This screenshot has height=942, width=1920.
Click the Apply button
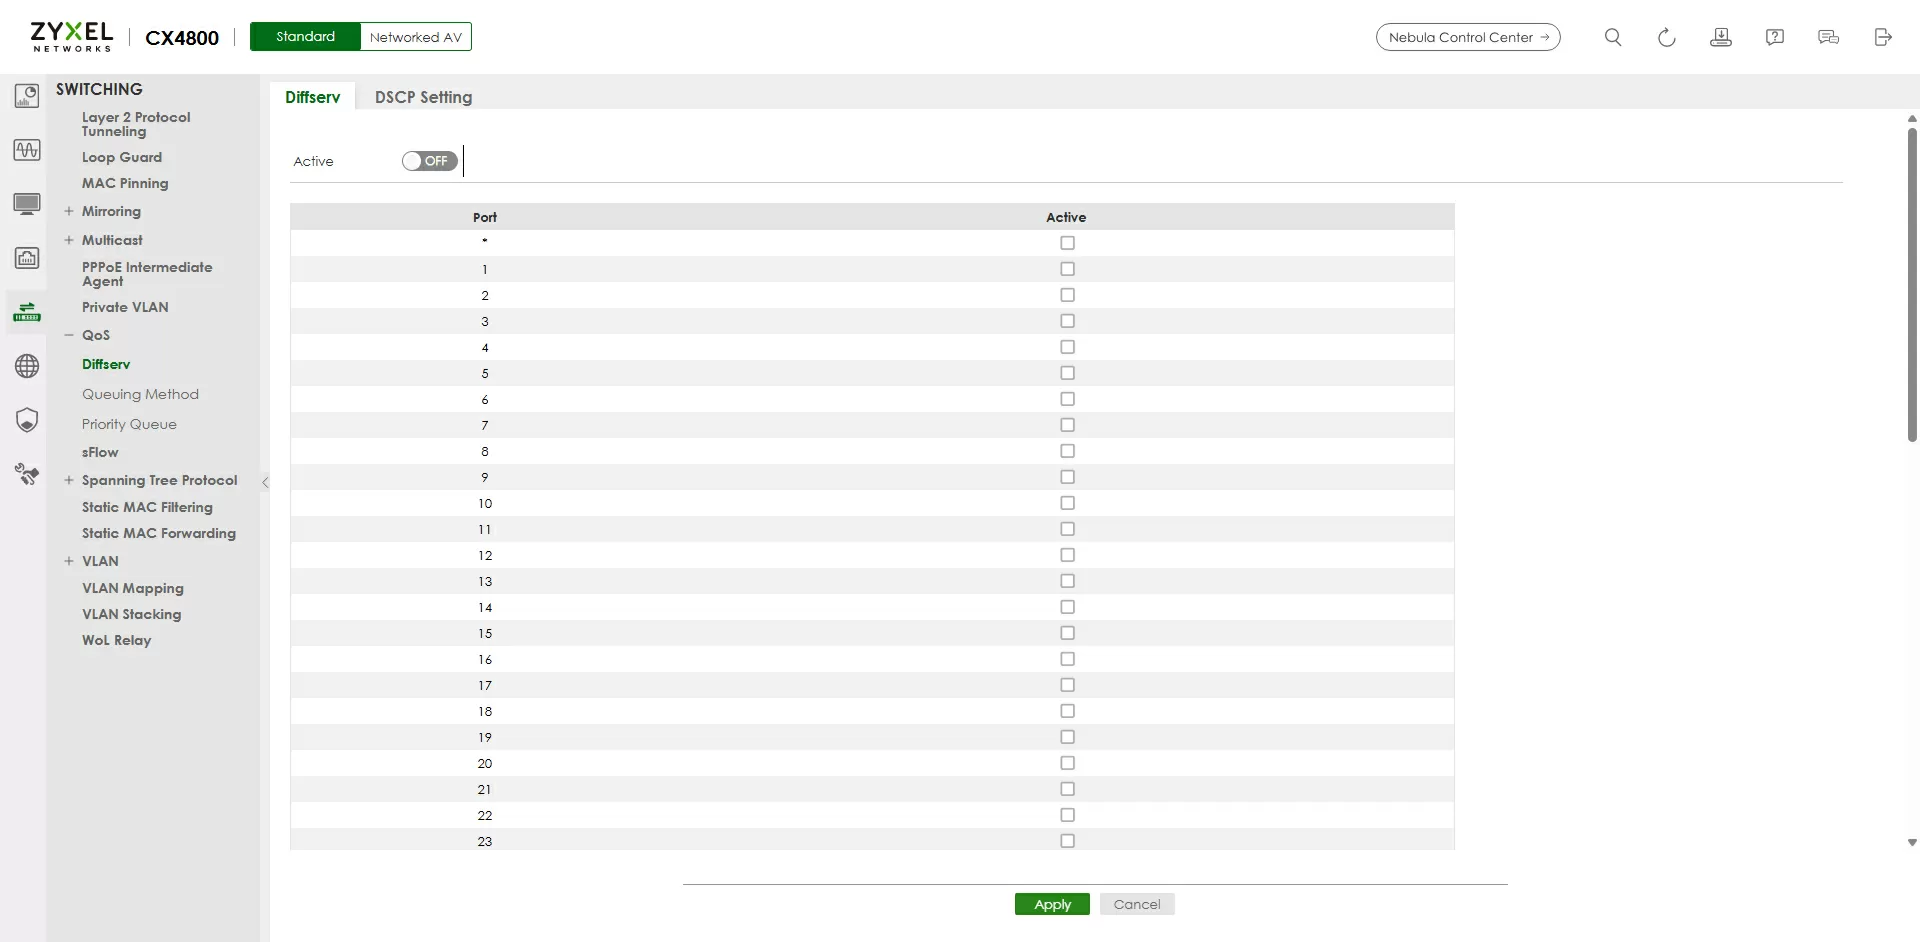[1052, 904]
